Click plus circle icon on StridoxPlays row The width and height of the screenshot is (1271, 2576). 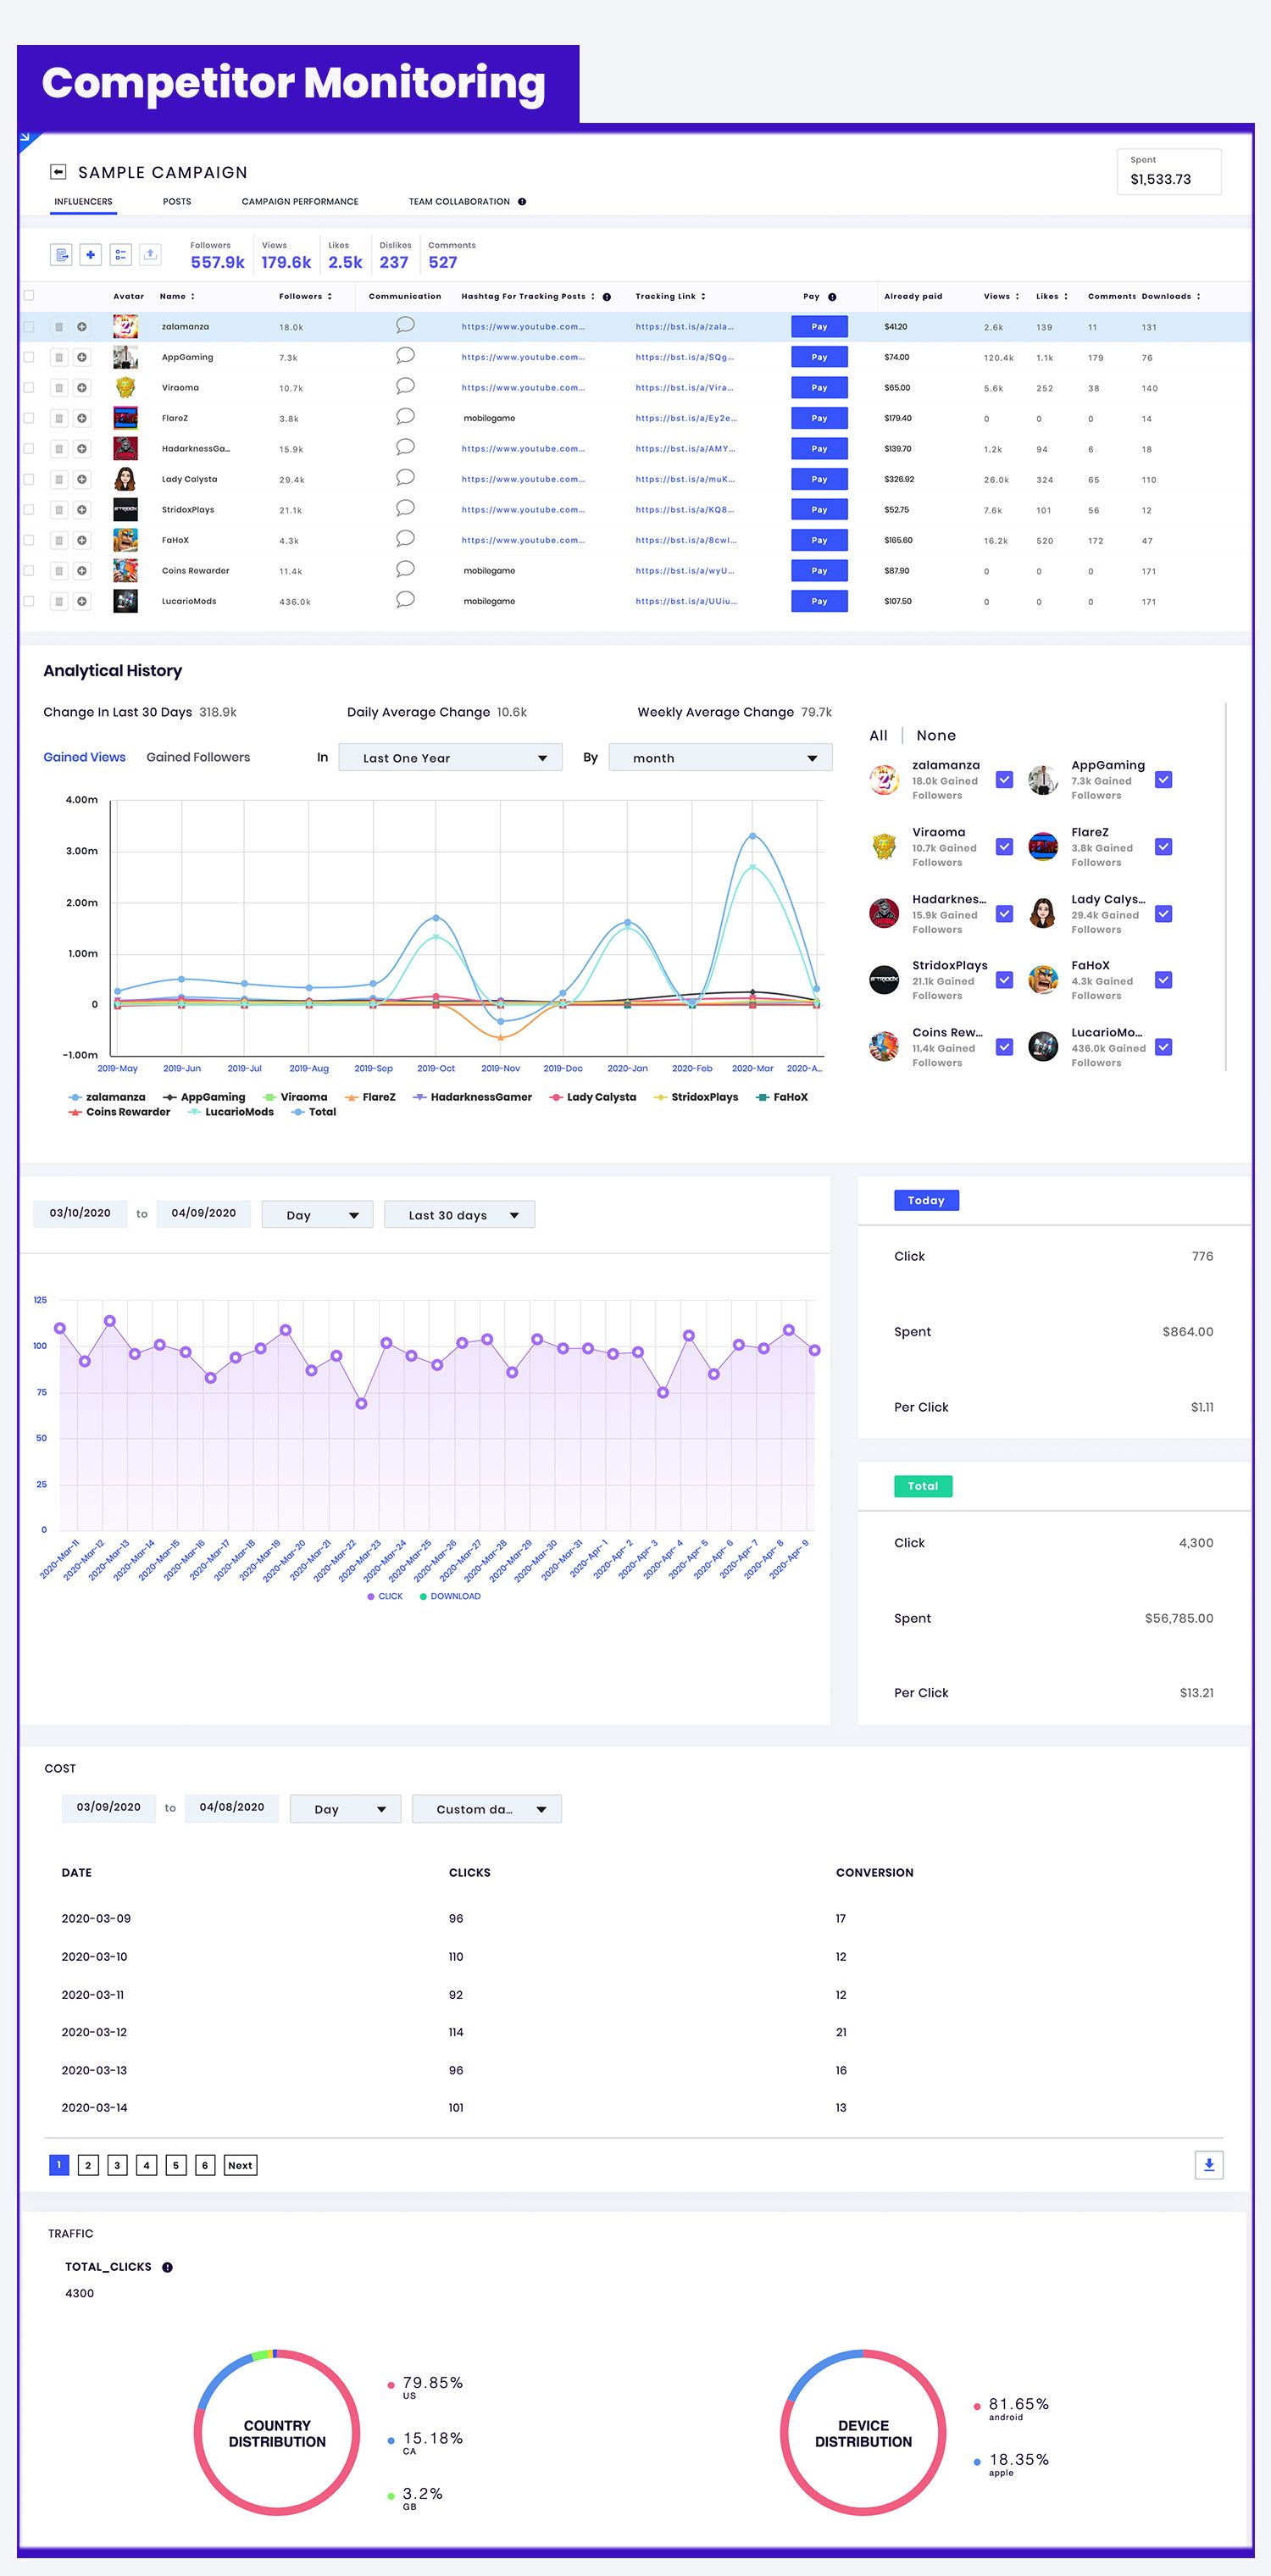pyautogui.click(x=82, y=510)
